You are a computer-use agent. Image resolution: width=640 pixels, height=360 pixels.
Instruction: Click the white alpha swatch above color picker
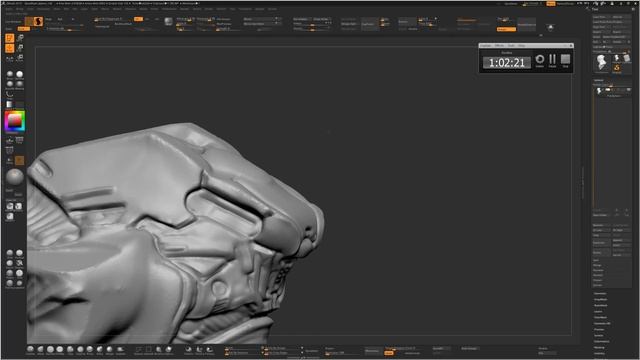[9, 104]
